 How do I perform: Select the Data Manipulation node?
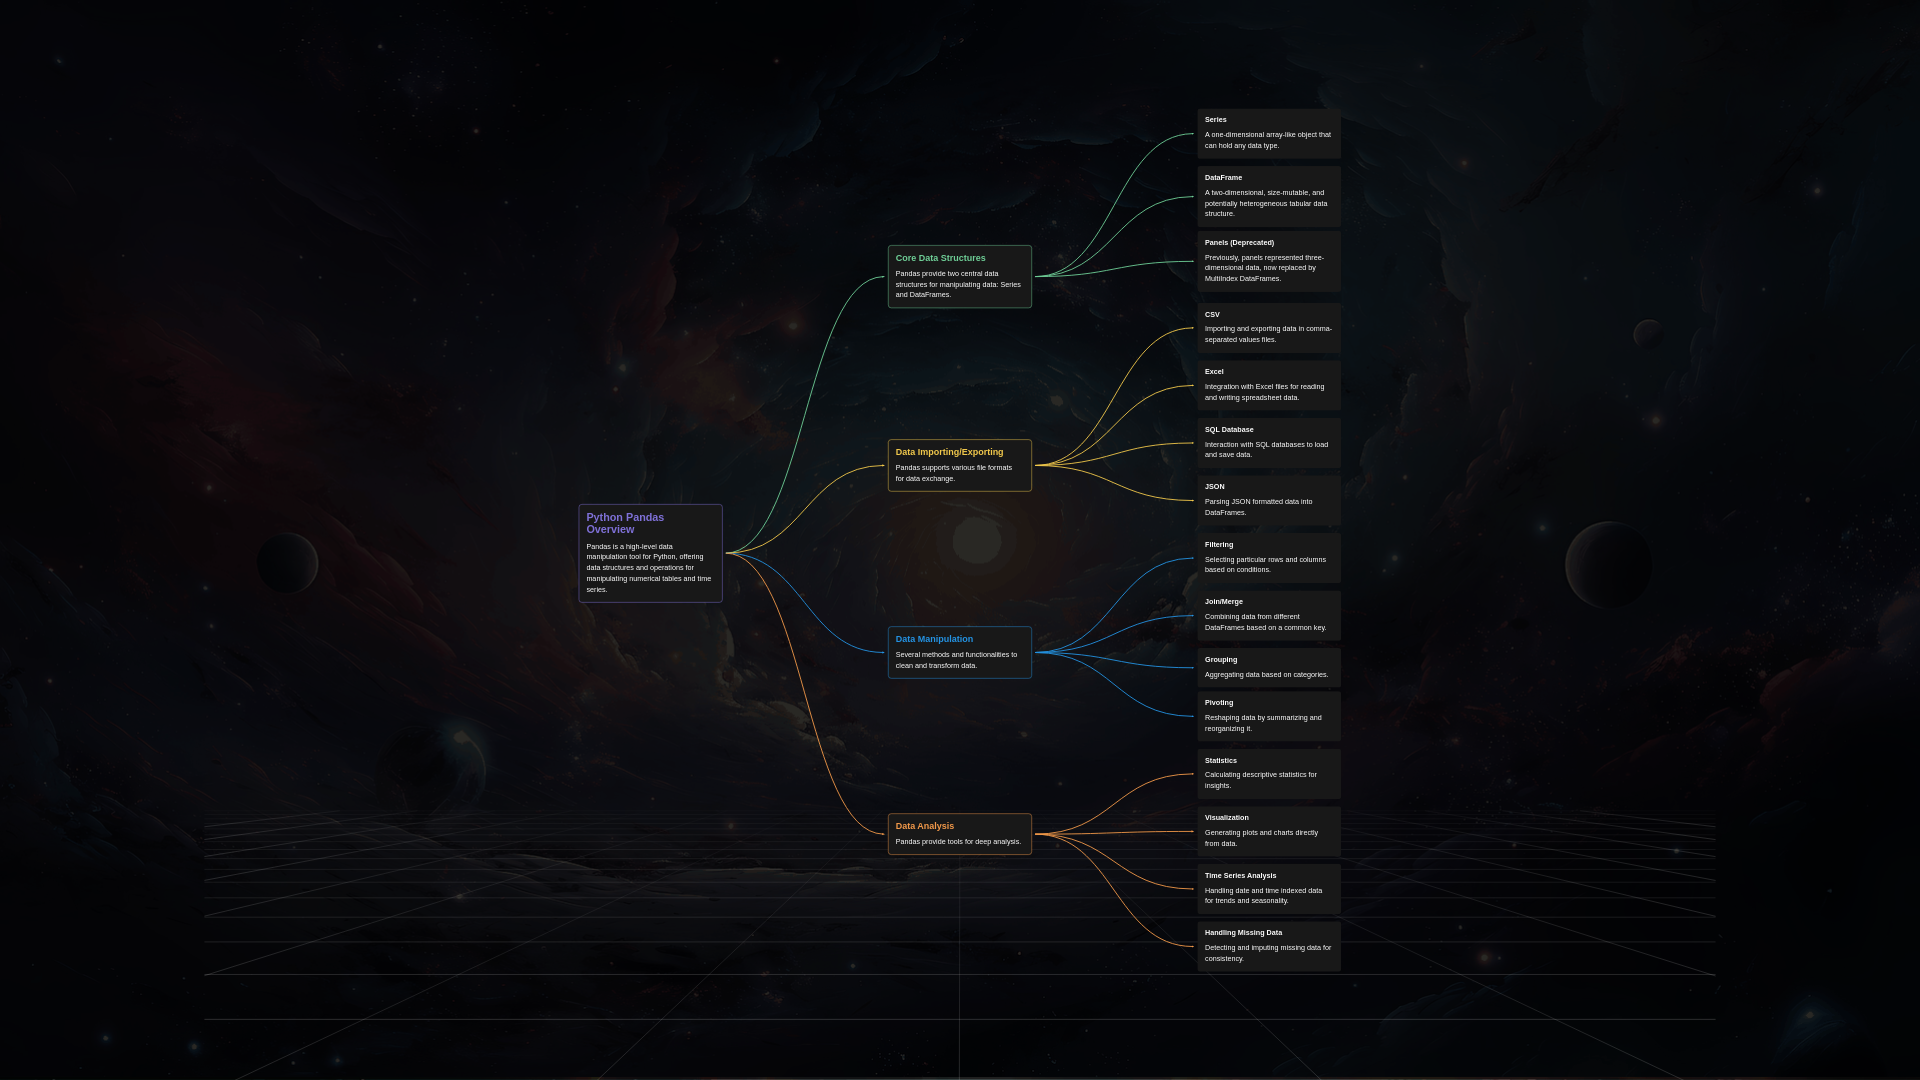[959, 652]
